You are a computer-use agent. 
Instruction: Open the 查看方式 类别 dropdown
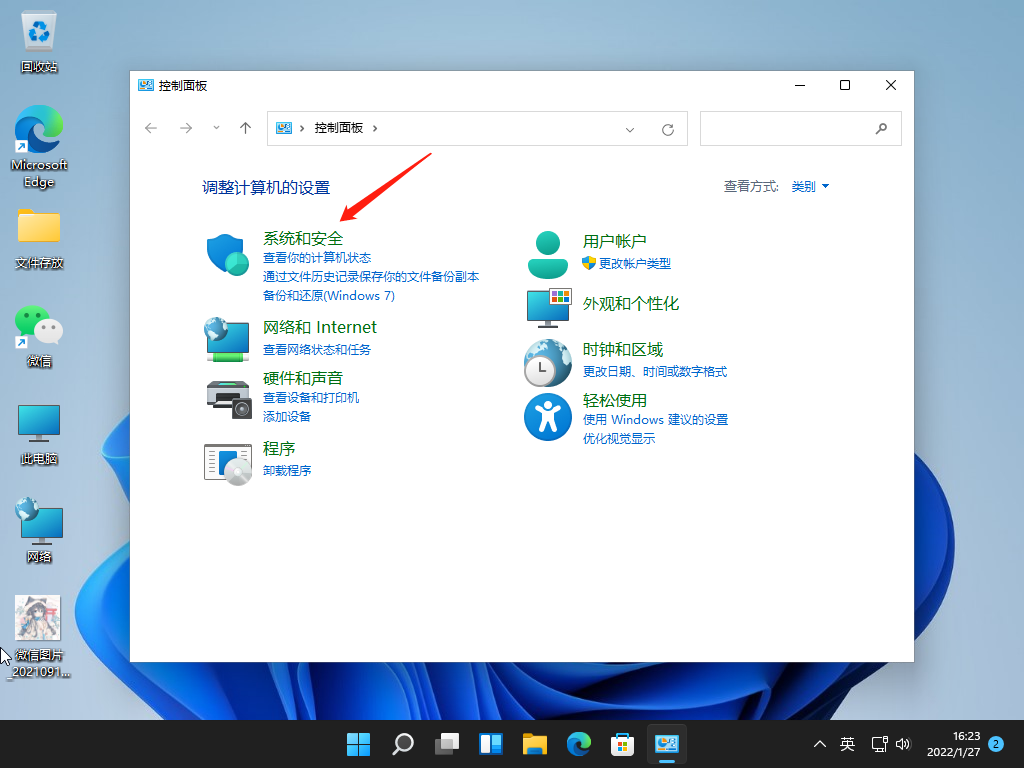[810, 185]
